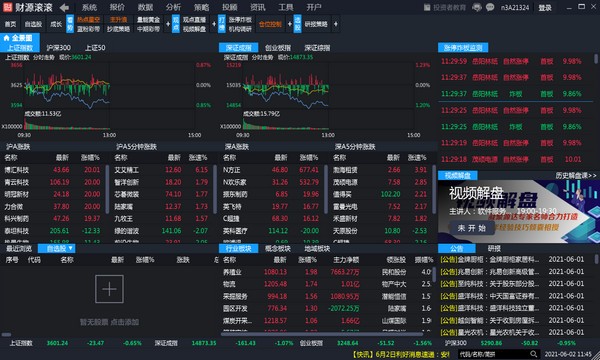Click the plus icon after 量能黄金

pyautogui.click(x=168, y=24)
